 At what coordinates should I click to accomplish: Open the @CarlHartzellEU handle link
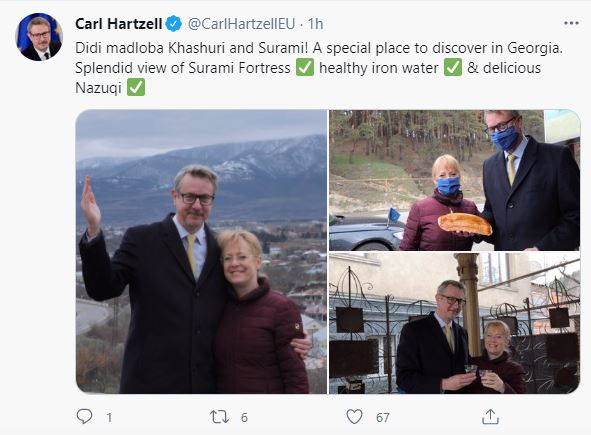pos(241,24)
